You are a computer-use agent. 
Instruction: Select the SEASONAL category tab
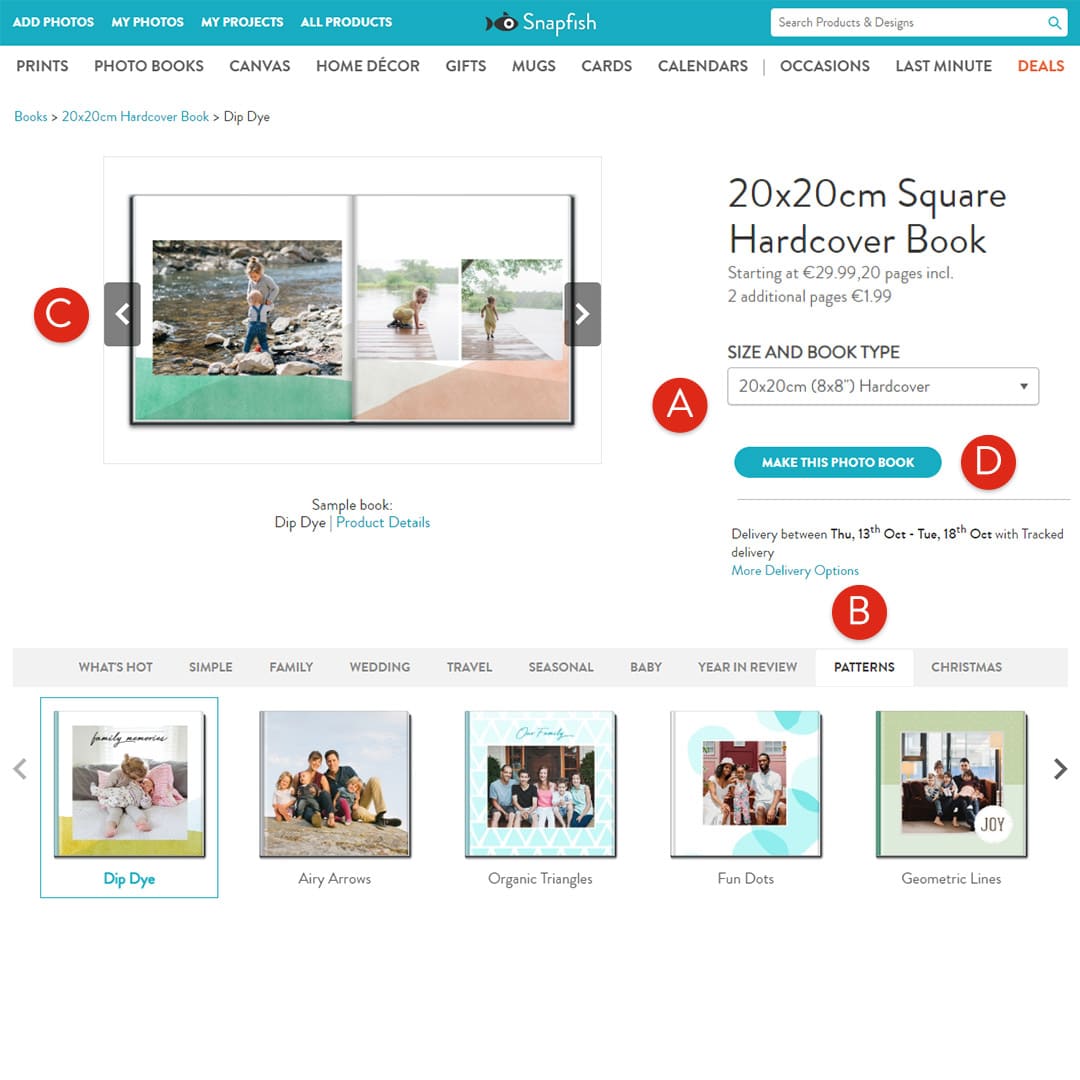561,667
